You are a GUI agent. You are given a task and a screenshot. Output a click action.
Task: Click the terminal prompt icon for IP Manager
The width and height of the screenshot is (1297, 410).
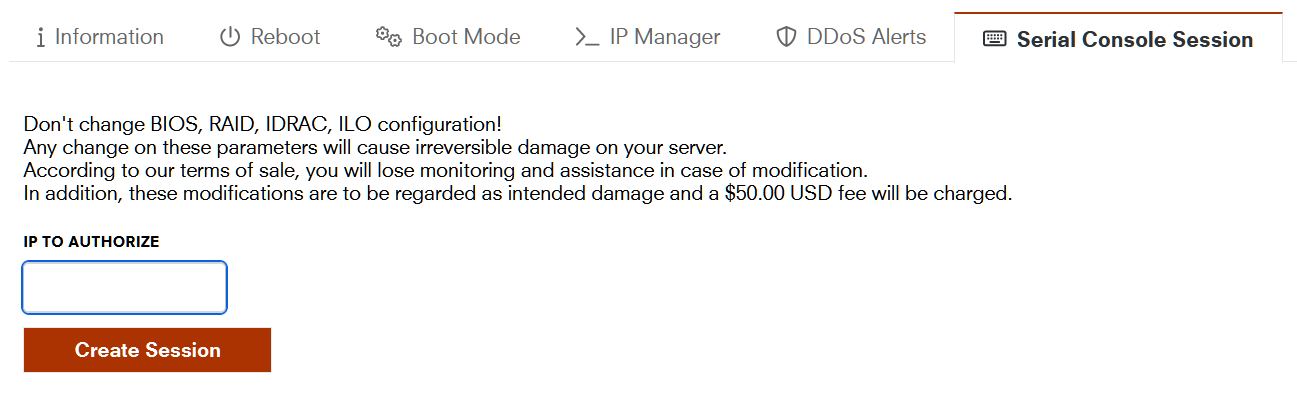click(x=586, y=38)
